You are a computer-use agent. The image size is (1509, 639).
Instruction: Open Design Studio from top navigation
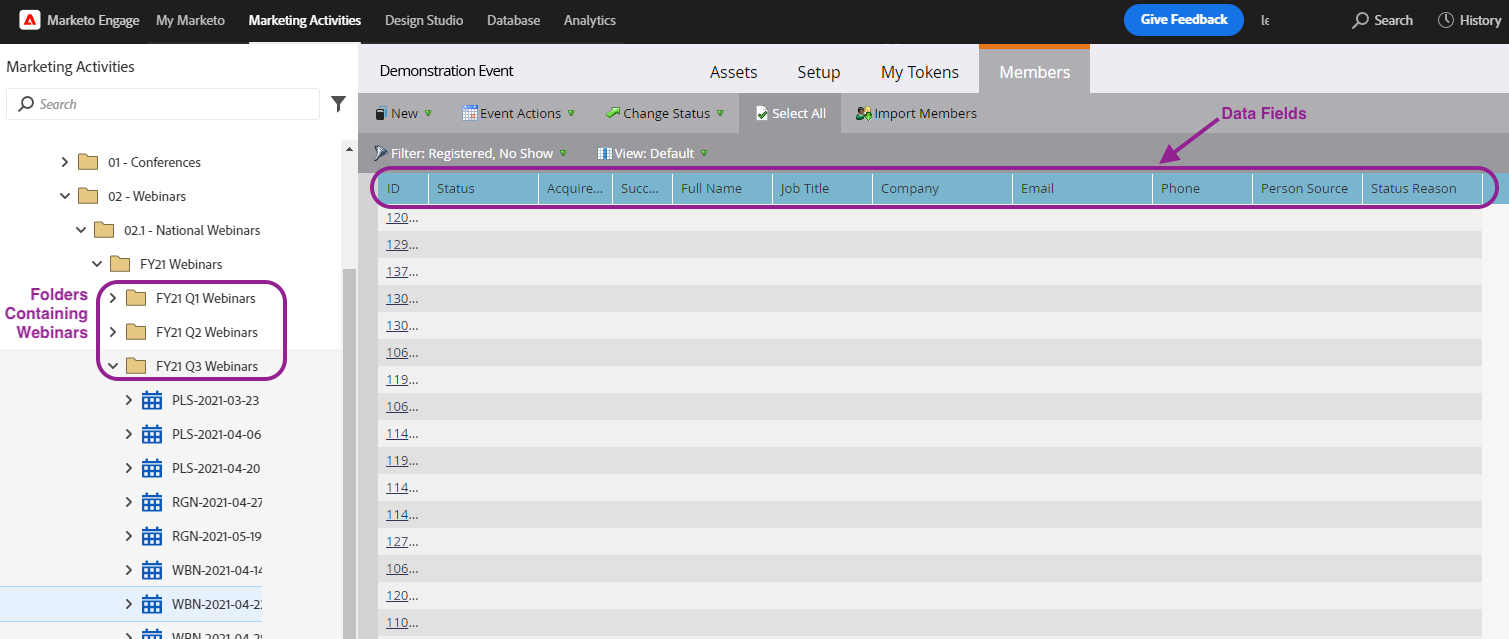pos(424,20)
